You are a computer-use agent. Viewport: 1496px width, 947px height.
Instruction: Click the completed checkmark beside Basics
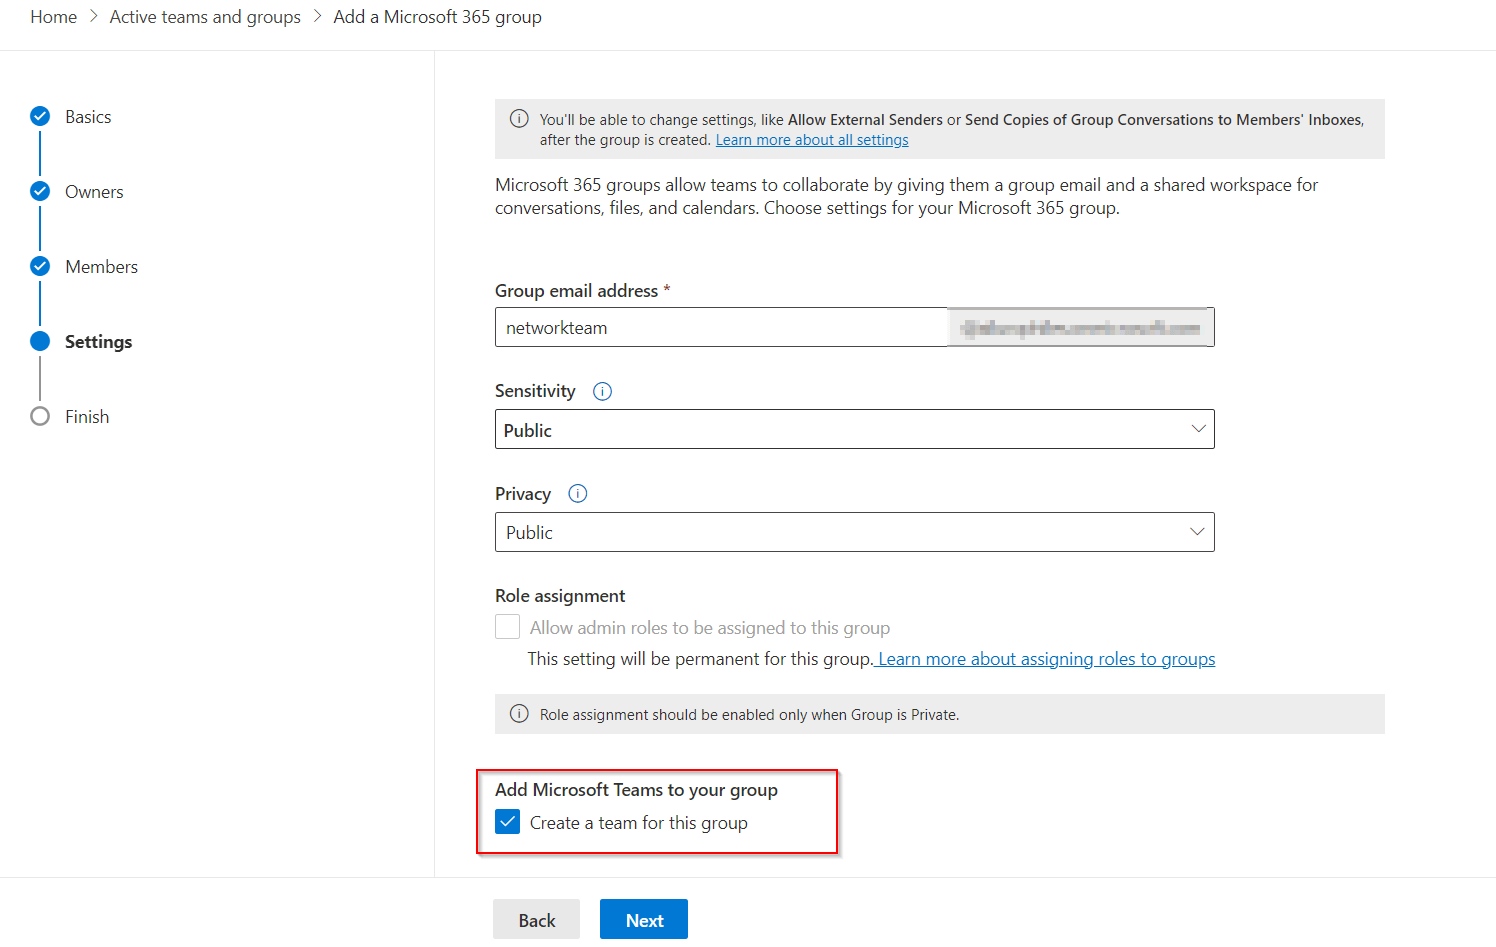pos(40,115)
